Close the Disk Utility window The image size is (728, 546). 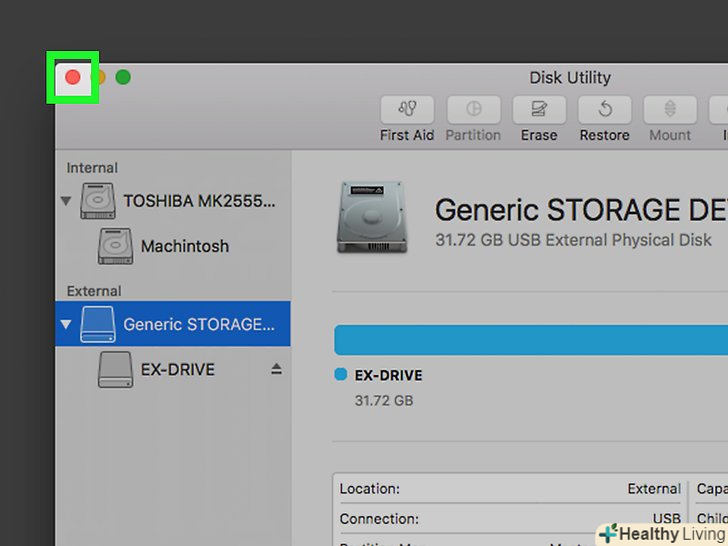(x=72, y=77)
